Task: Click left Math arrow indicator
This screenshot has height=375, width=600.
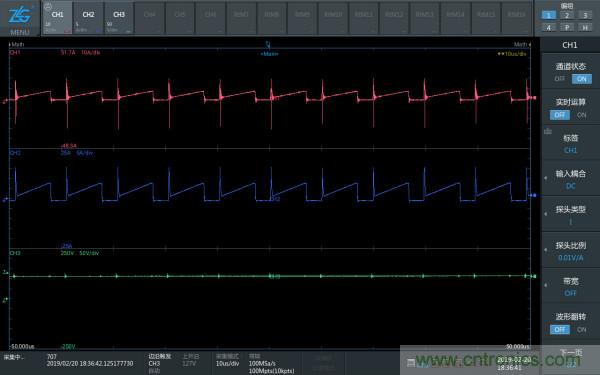Action: [x=16, y=44]
